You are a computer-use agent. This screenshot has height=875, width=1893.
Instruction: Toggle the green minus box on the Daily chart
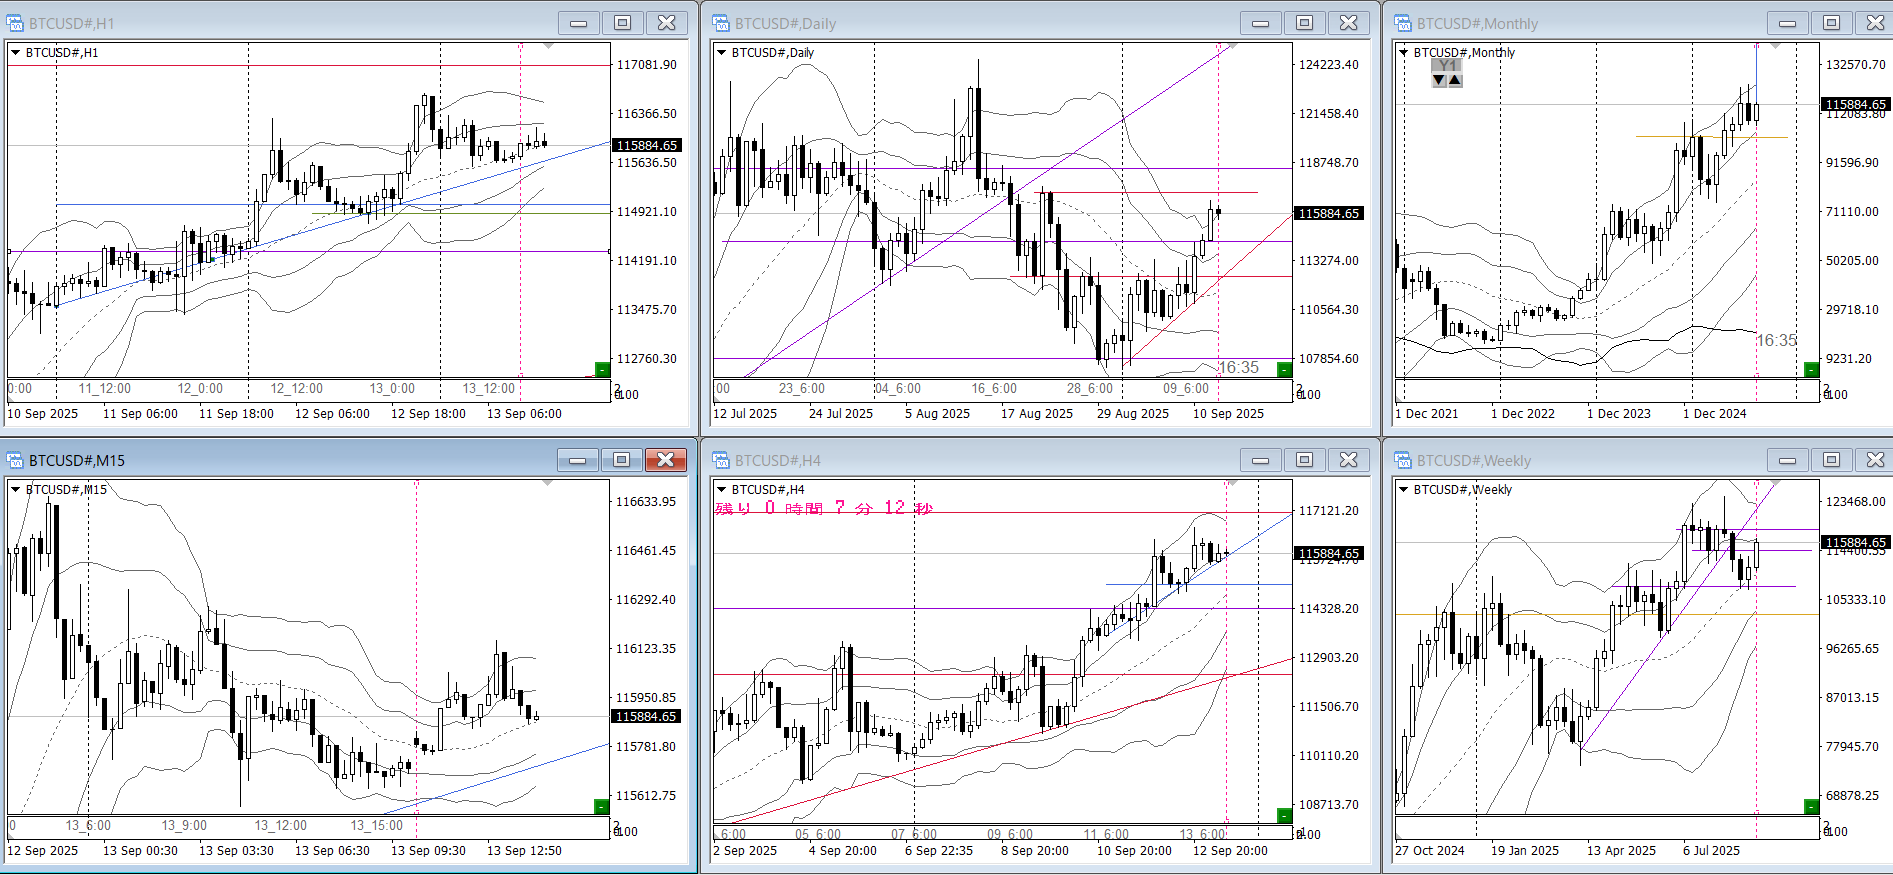click(1284, 369)
